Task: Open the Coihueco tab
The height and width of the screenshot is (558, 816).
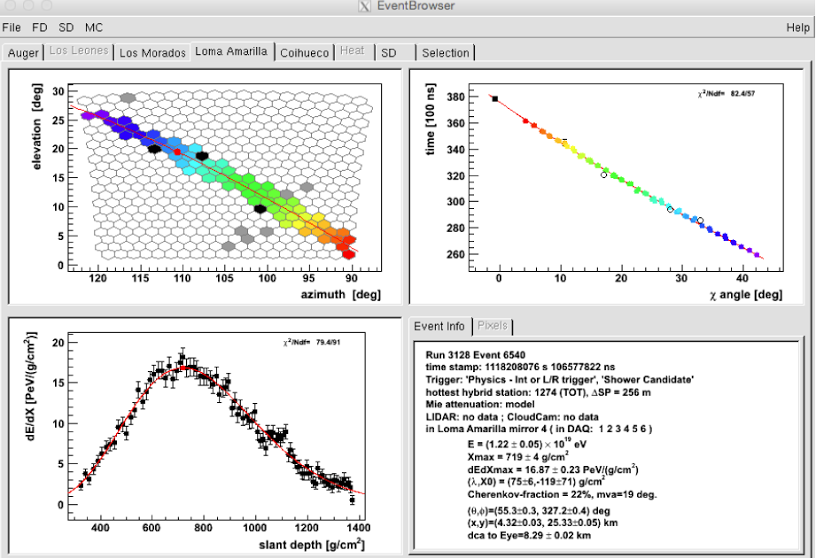Action: (x=305, y=52)
